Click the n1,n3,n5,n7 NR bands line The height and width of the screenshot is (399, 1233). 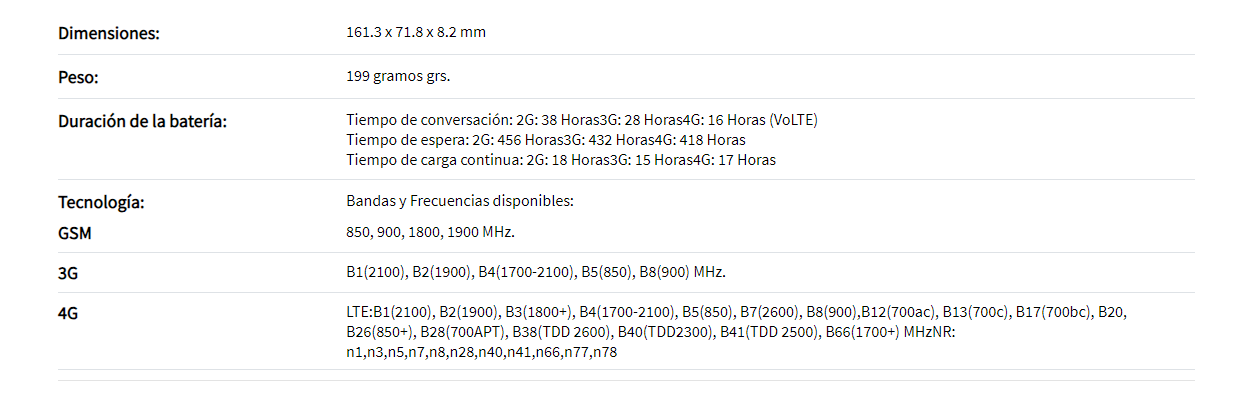tap(482, 353)
